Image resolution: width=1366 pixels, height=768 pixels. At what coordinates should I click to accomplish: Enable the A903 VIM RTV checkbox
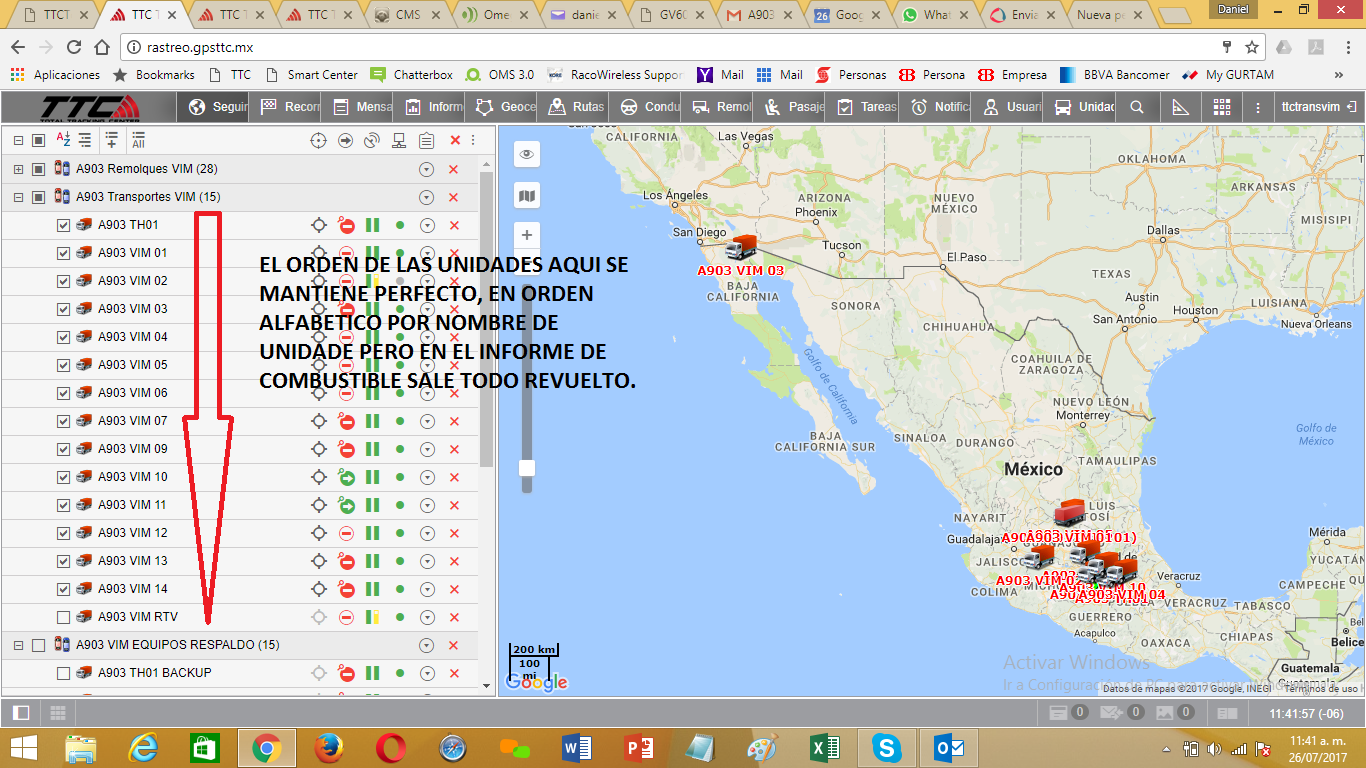pyautogui.click(x=64, y=617)
